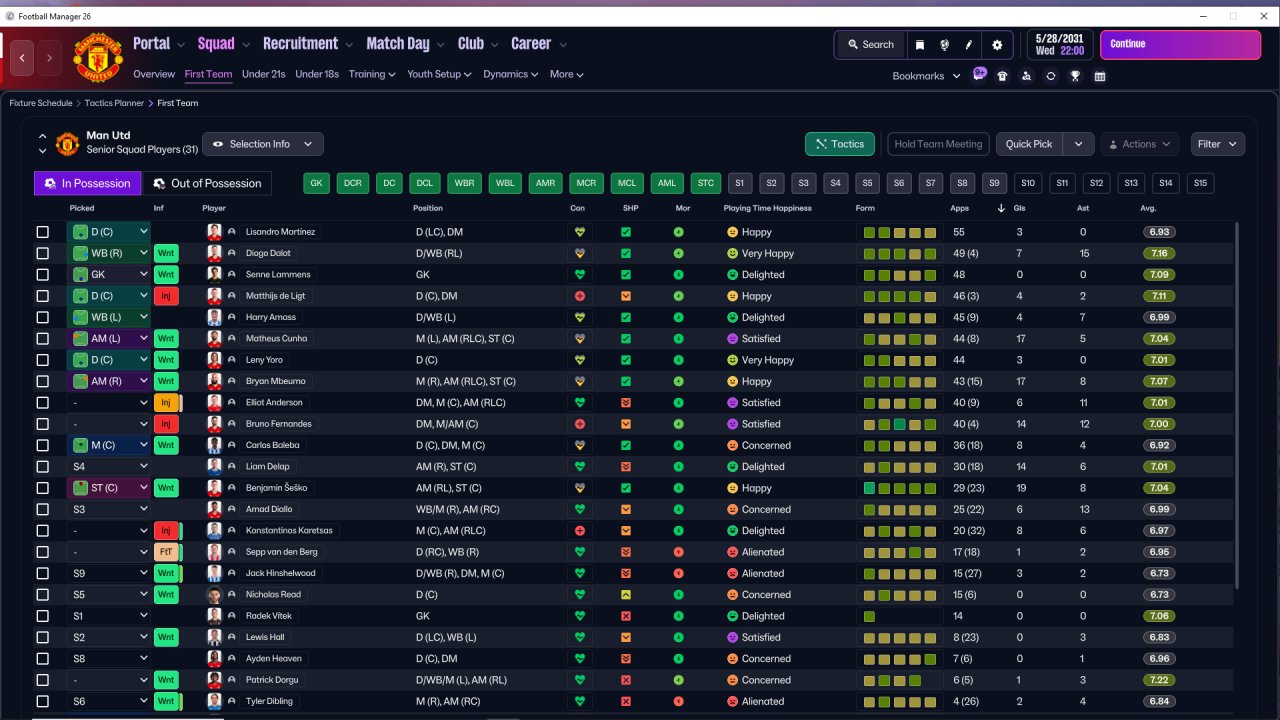Click Lisandro Martinez's player photo
Screen dimensions: 1280x720
click(214, 232)
